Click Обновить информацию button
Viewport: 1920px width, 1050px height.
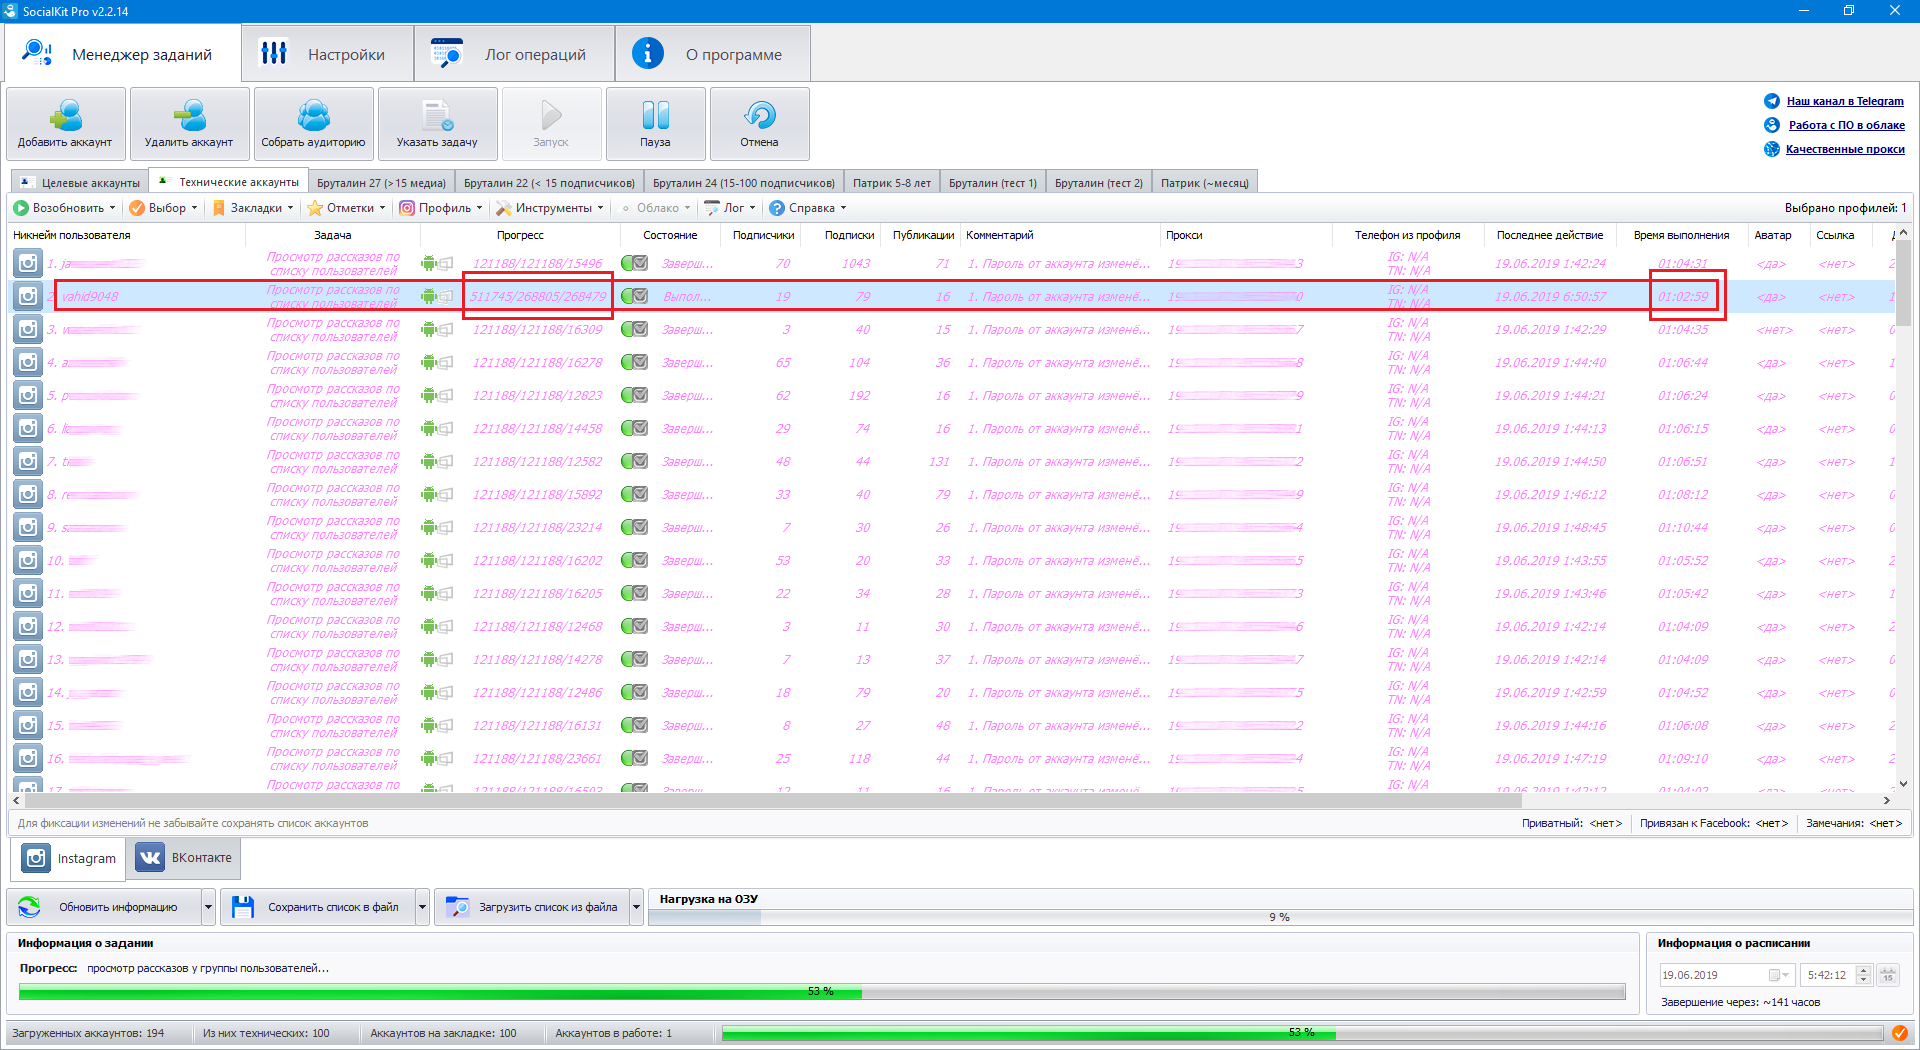point(104,907)
